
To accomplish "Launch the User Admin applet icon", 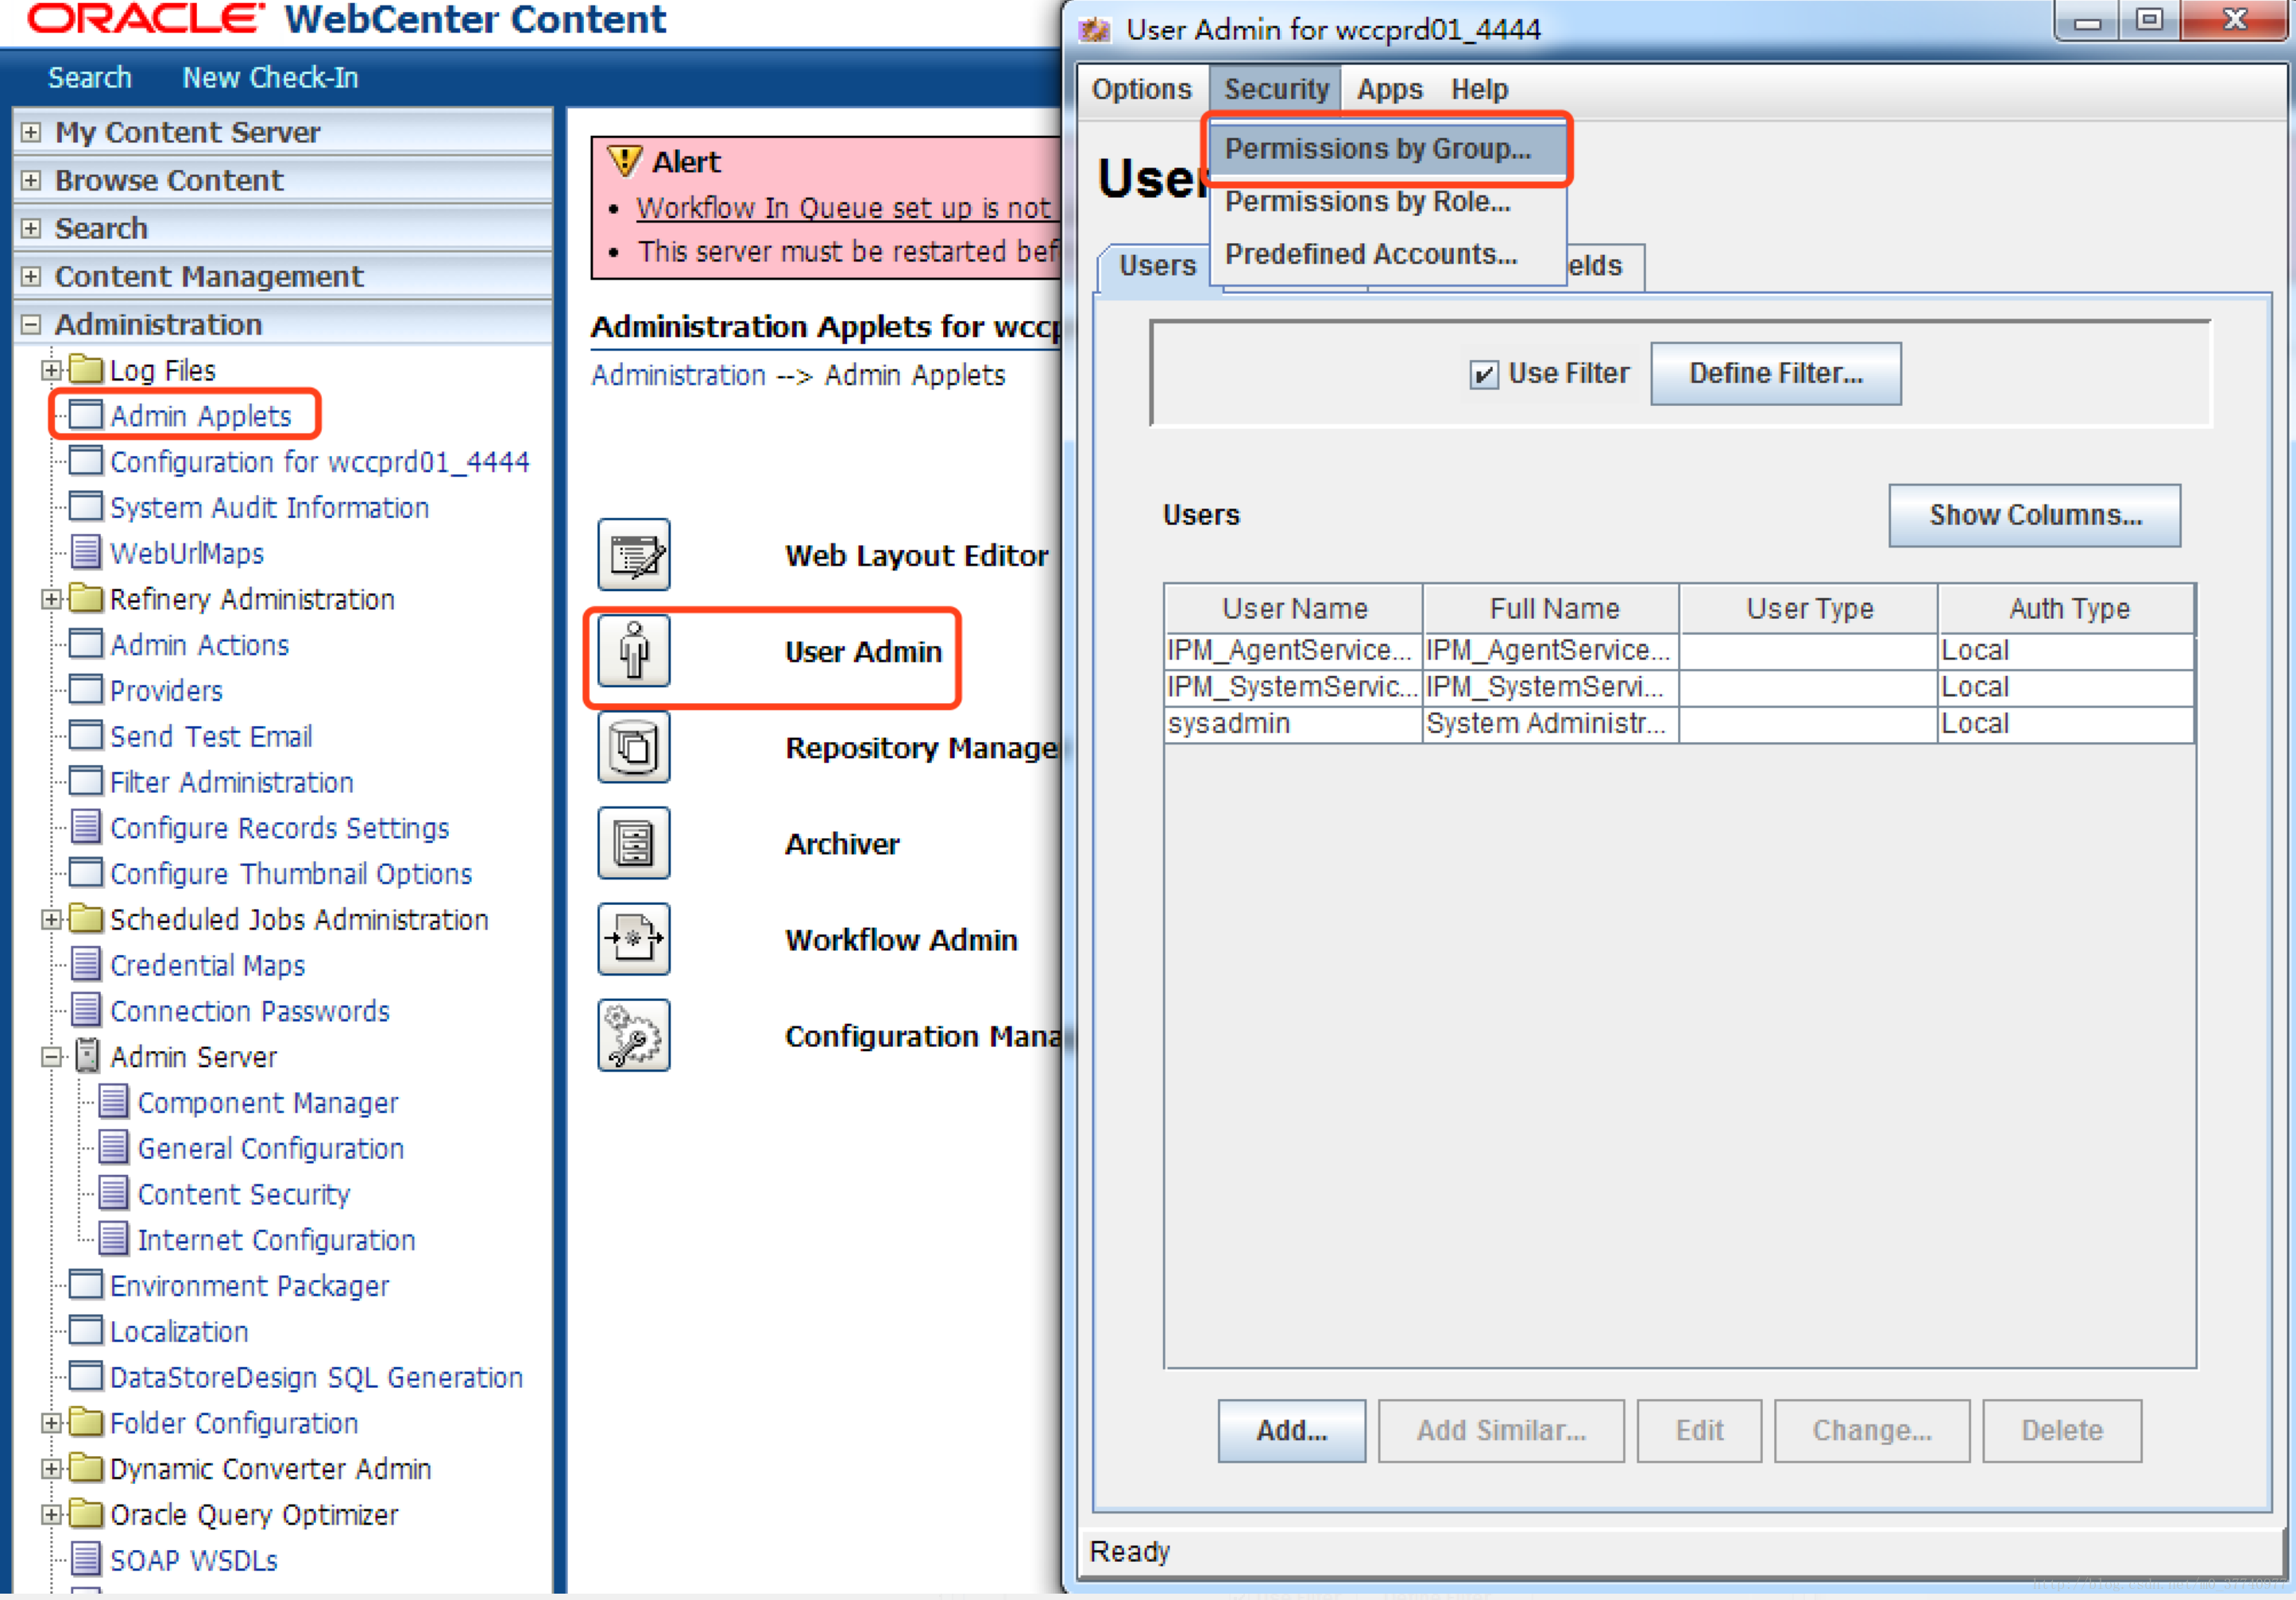I will (633, 651).
